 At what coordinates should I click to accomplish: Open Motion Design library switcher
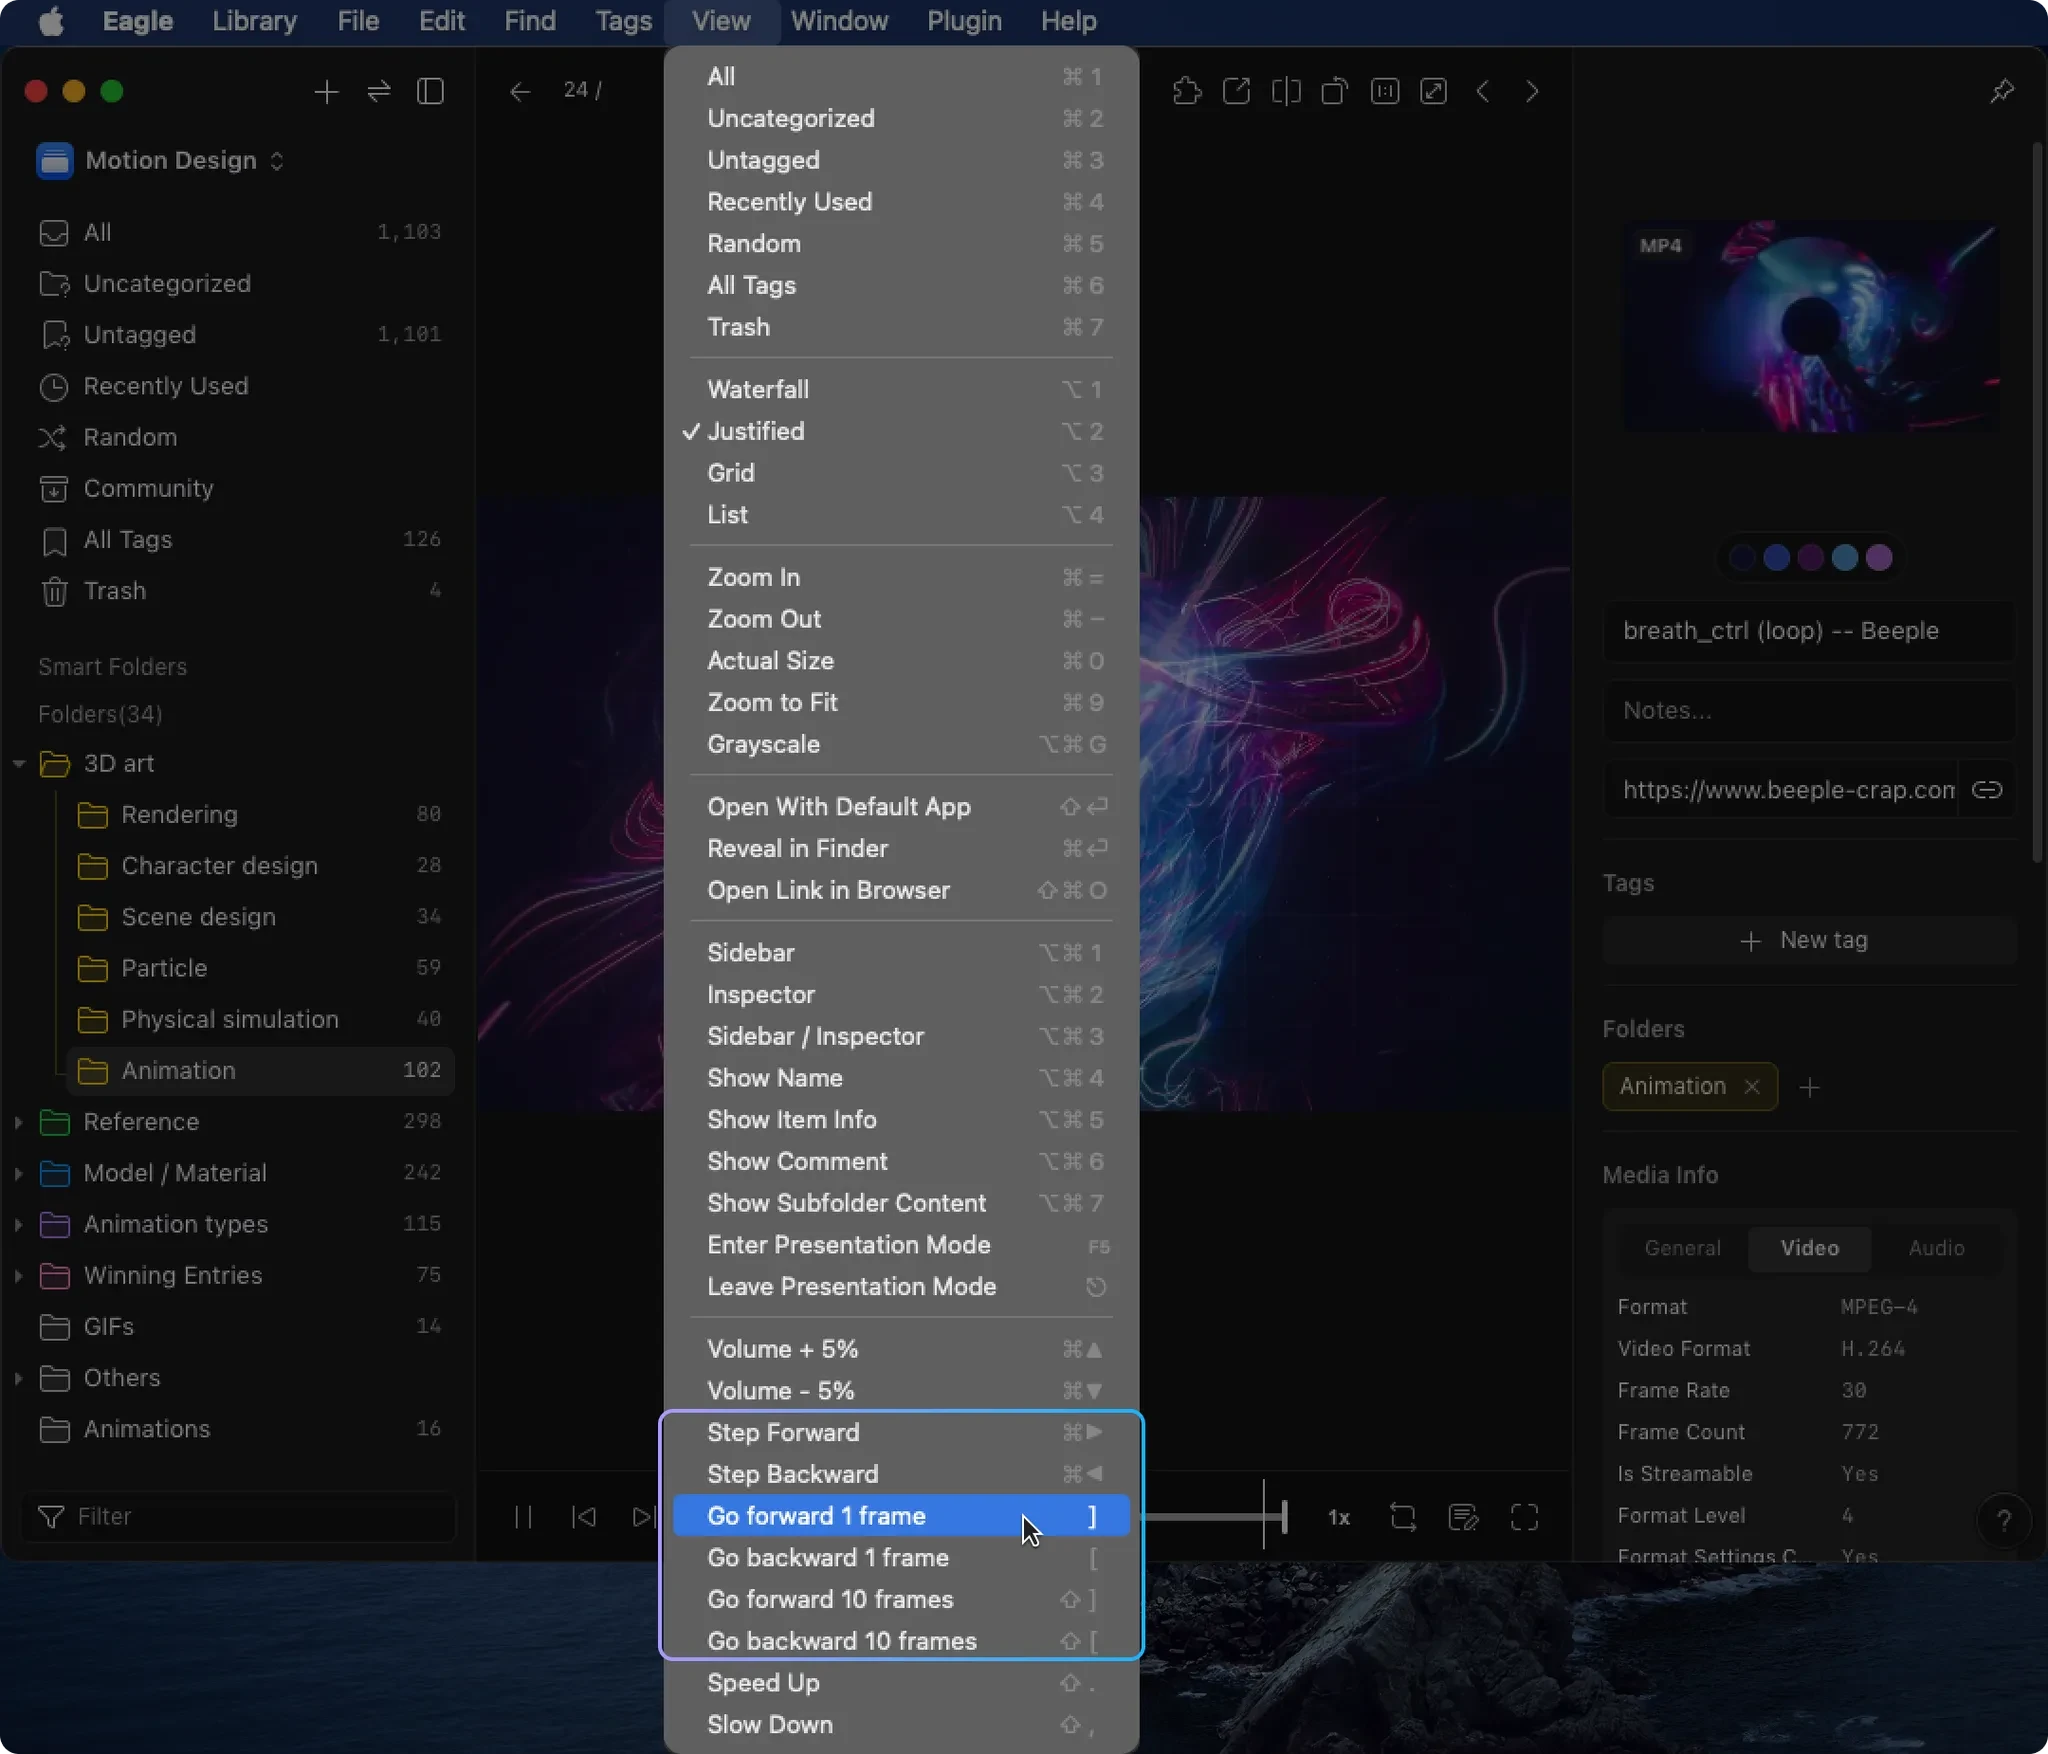160,161
